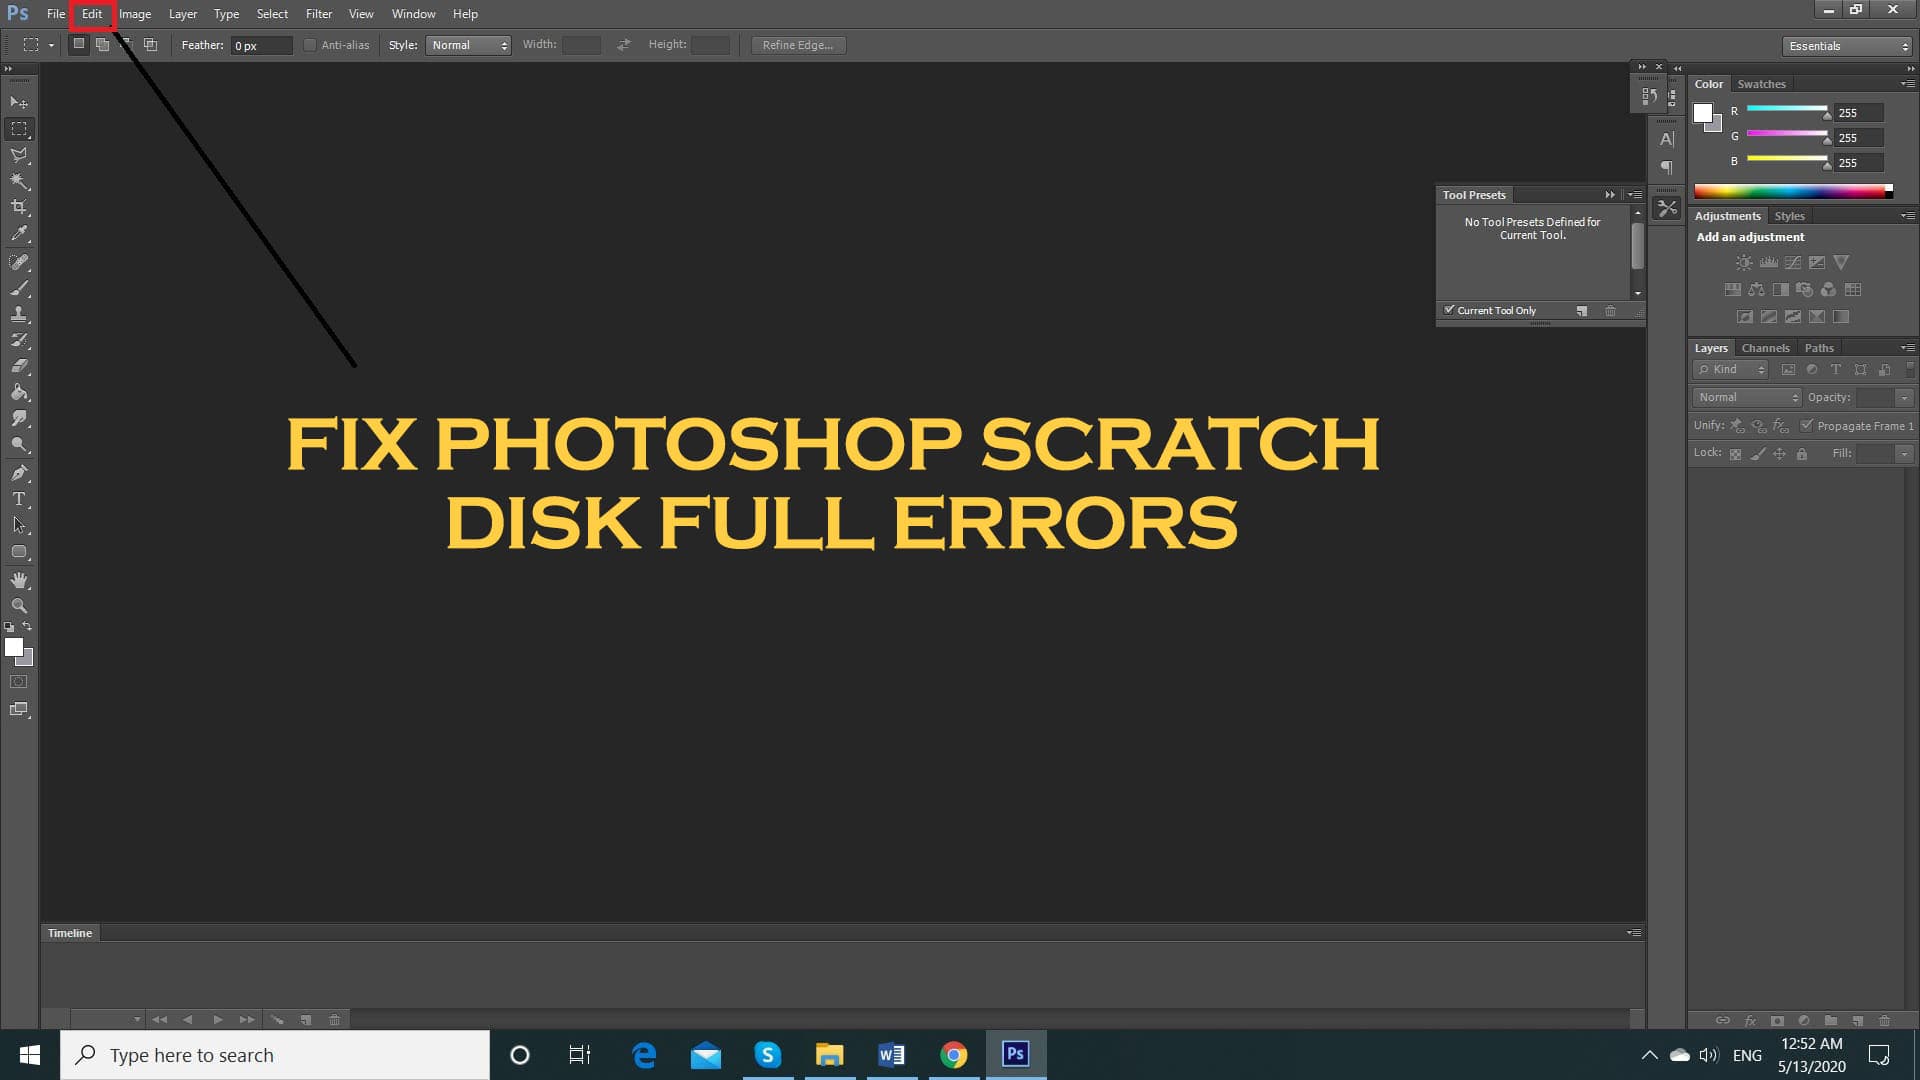Open Google Chrome from taskbar

tap(954, 1055)
